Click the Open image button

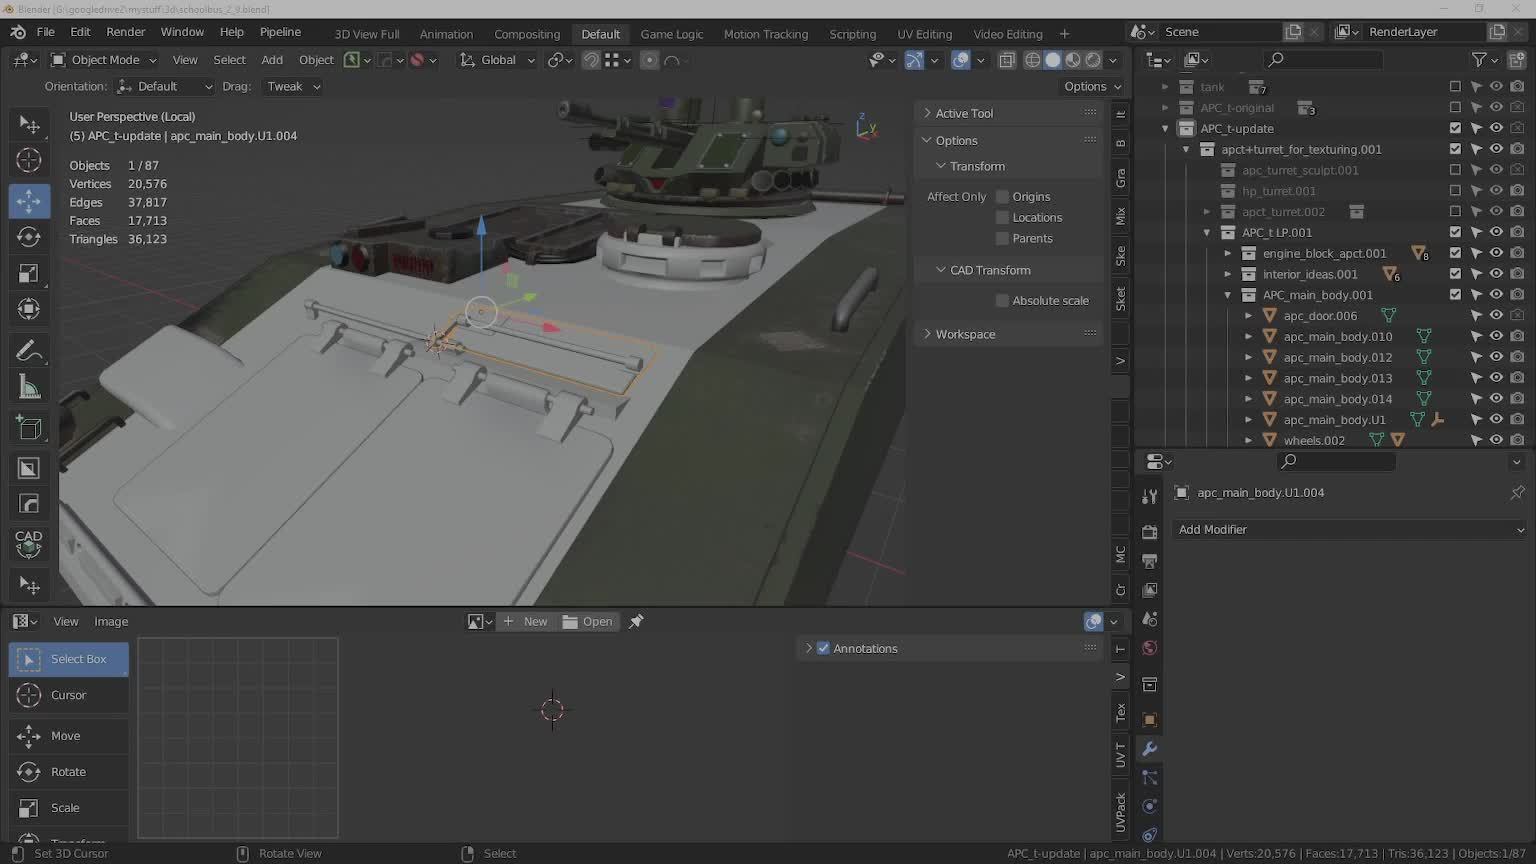tap(588, 622)
